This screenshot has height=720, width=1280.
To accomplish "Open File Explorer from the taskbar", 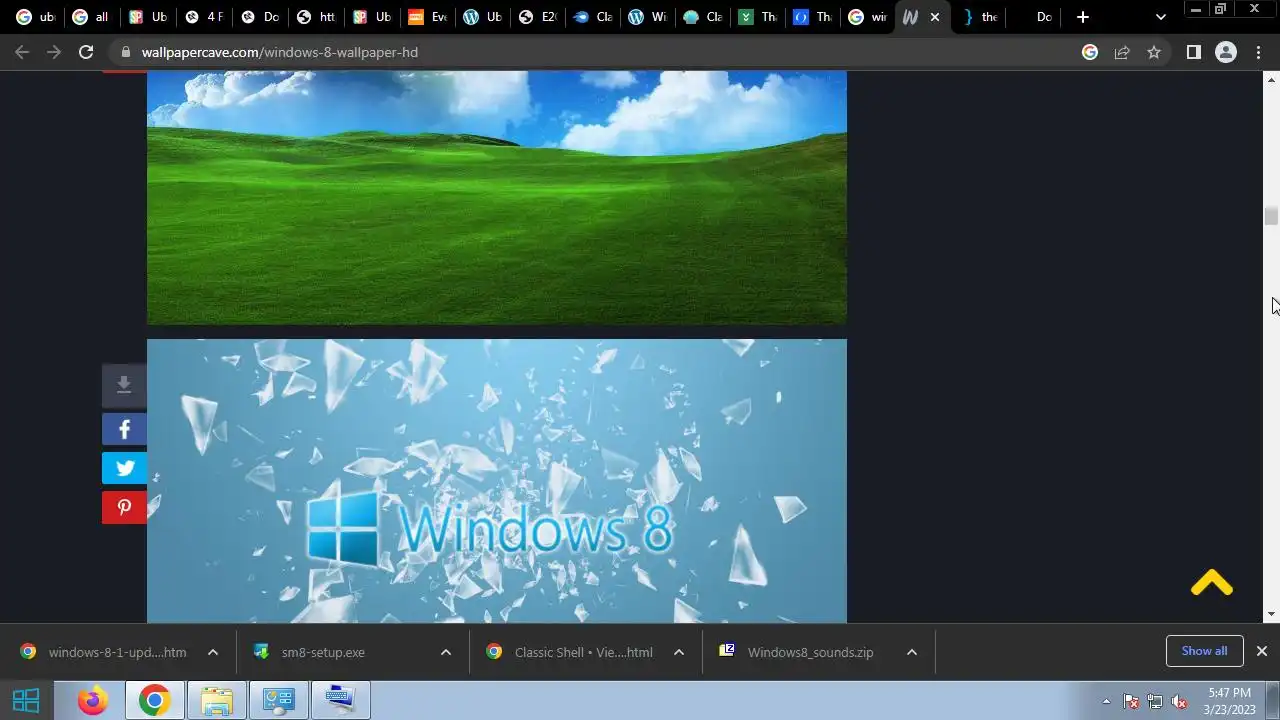I will pos(216,700).
